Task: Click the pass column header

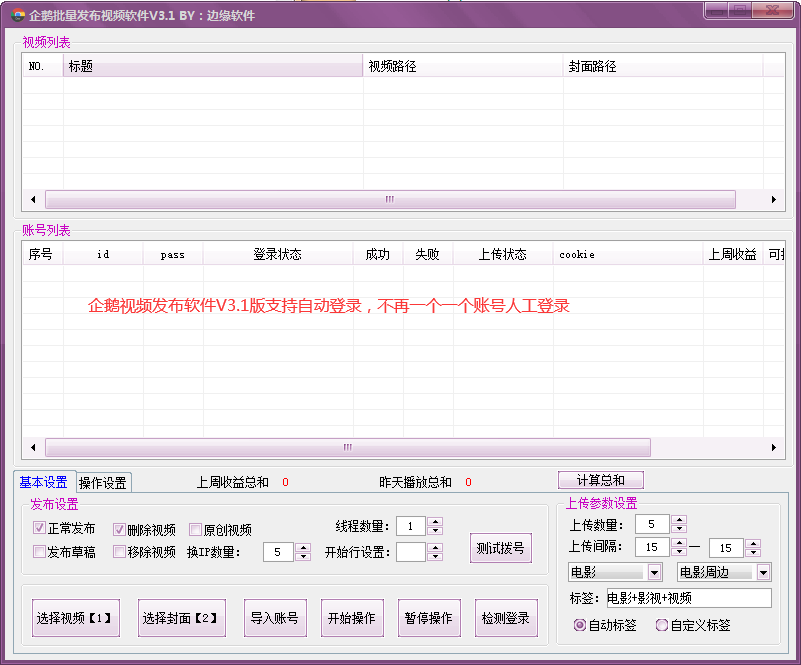Action: [x=173, y=254]
